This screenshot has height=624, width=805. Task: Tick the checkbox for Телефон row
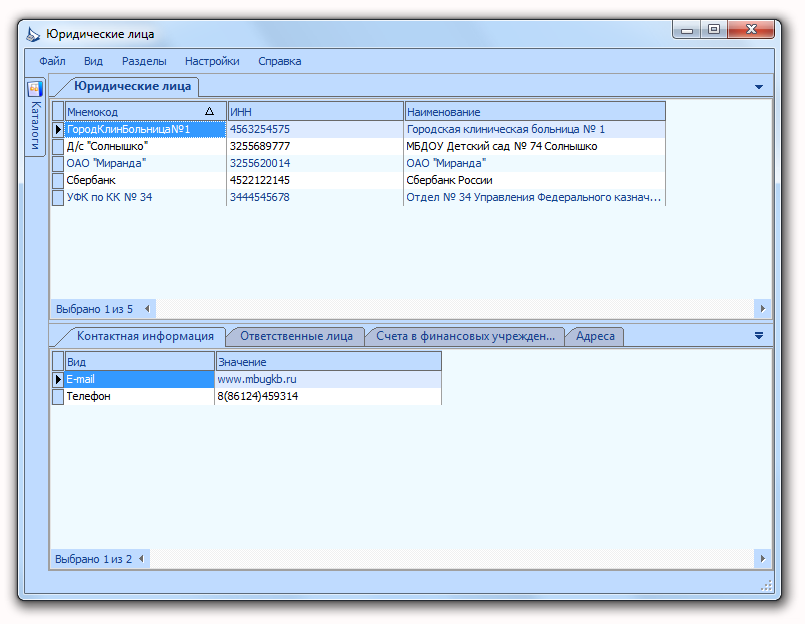[x=58, y=396]
